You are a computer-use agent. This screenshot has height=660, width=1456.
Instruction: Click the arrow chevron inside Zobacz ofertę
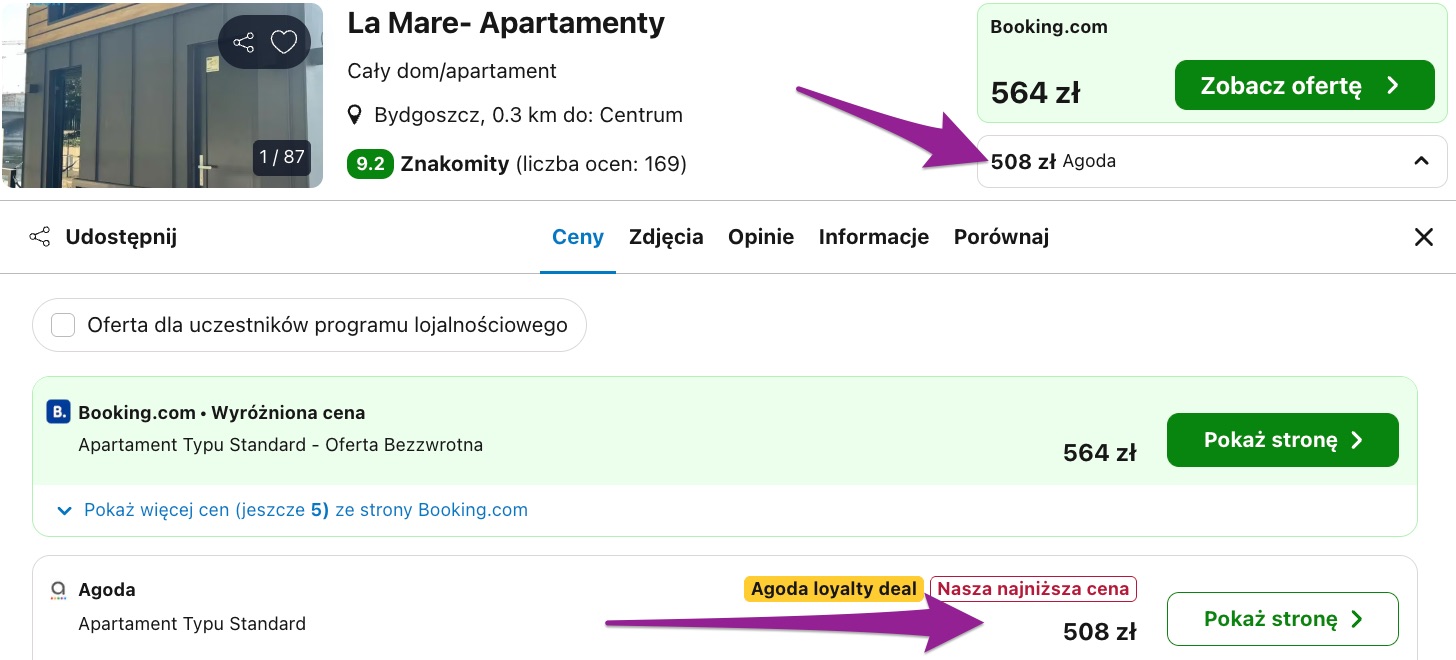point(1394,85)
